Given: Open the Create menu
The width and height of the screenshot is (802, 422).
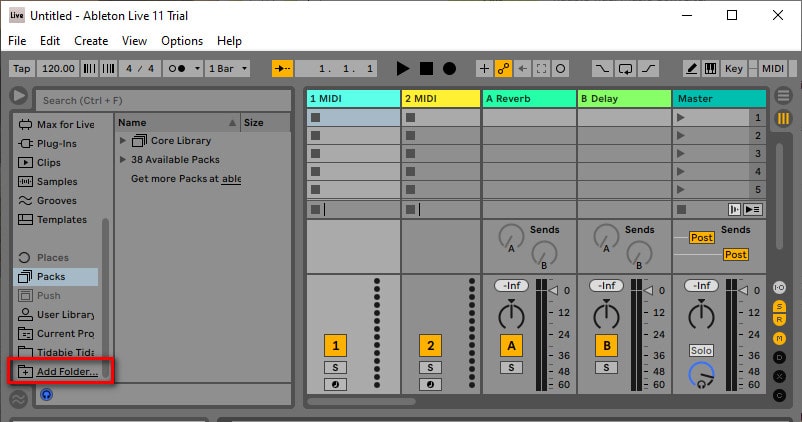Looking at the screenshot, I should click(91, 41).
